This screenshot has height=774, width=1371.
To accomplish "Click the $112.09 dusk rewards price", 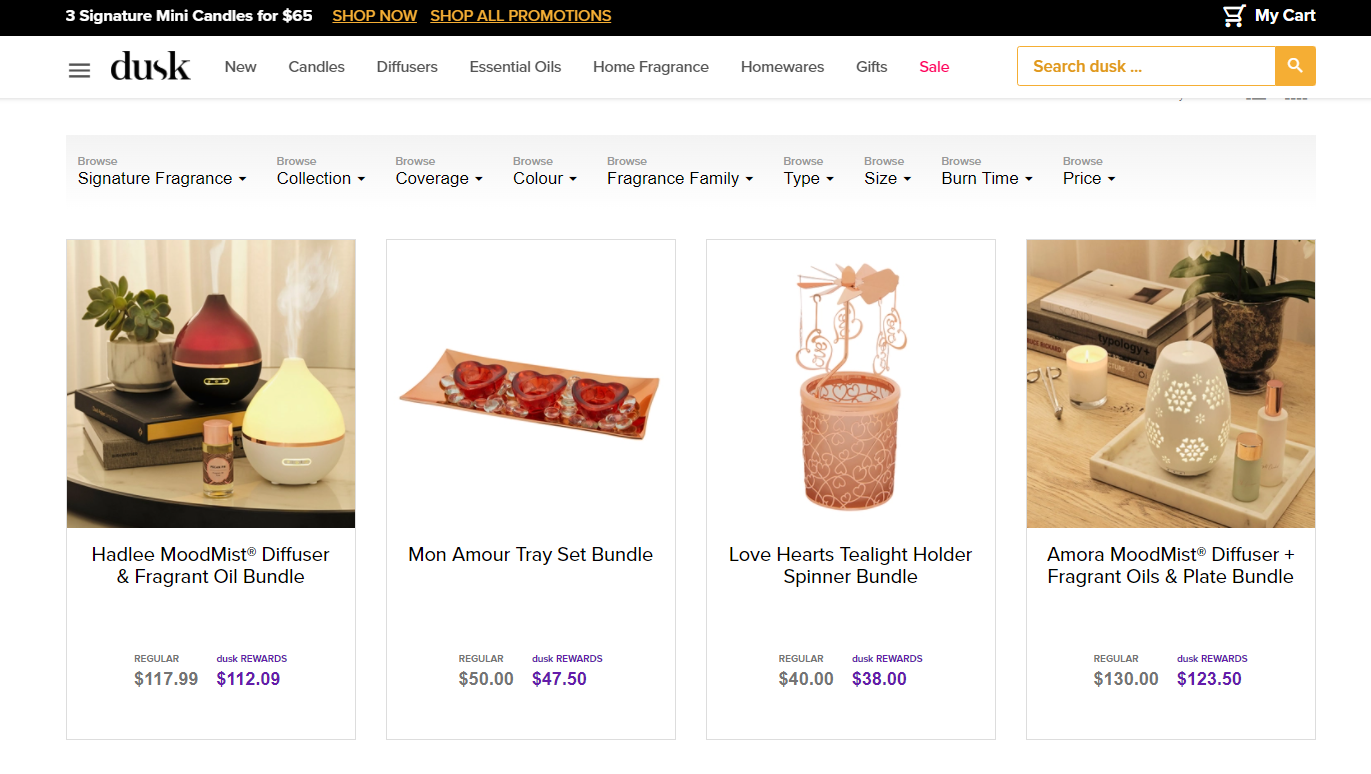I will pyautogui.click(x=248, y=679).
